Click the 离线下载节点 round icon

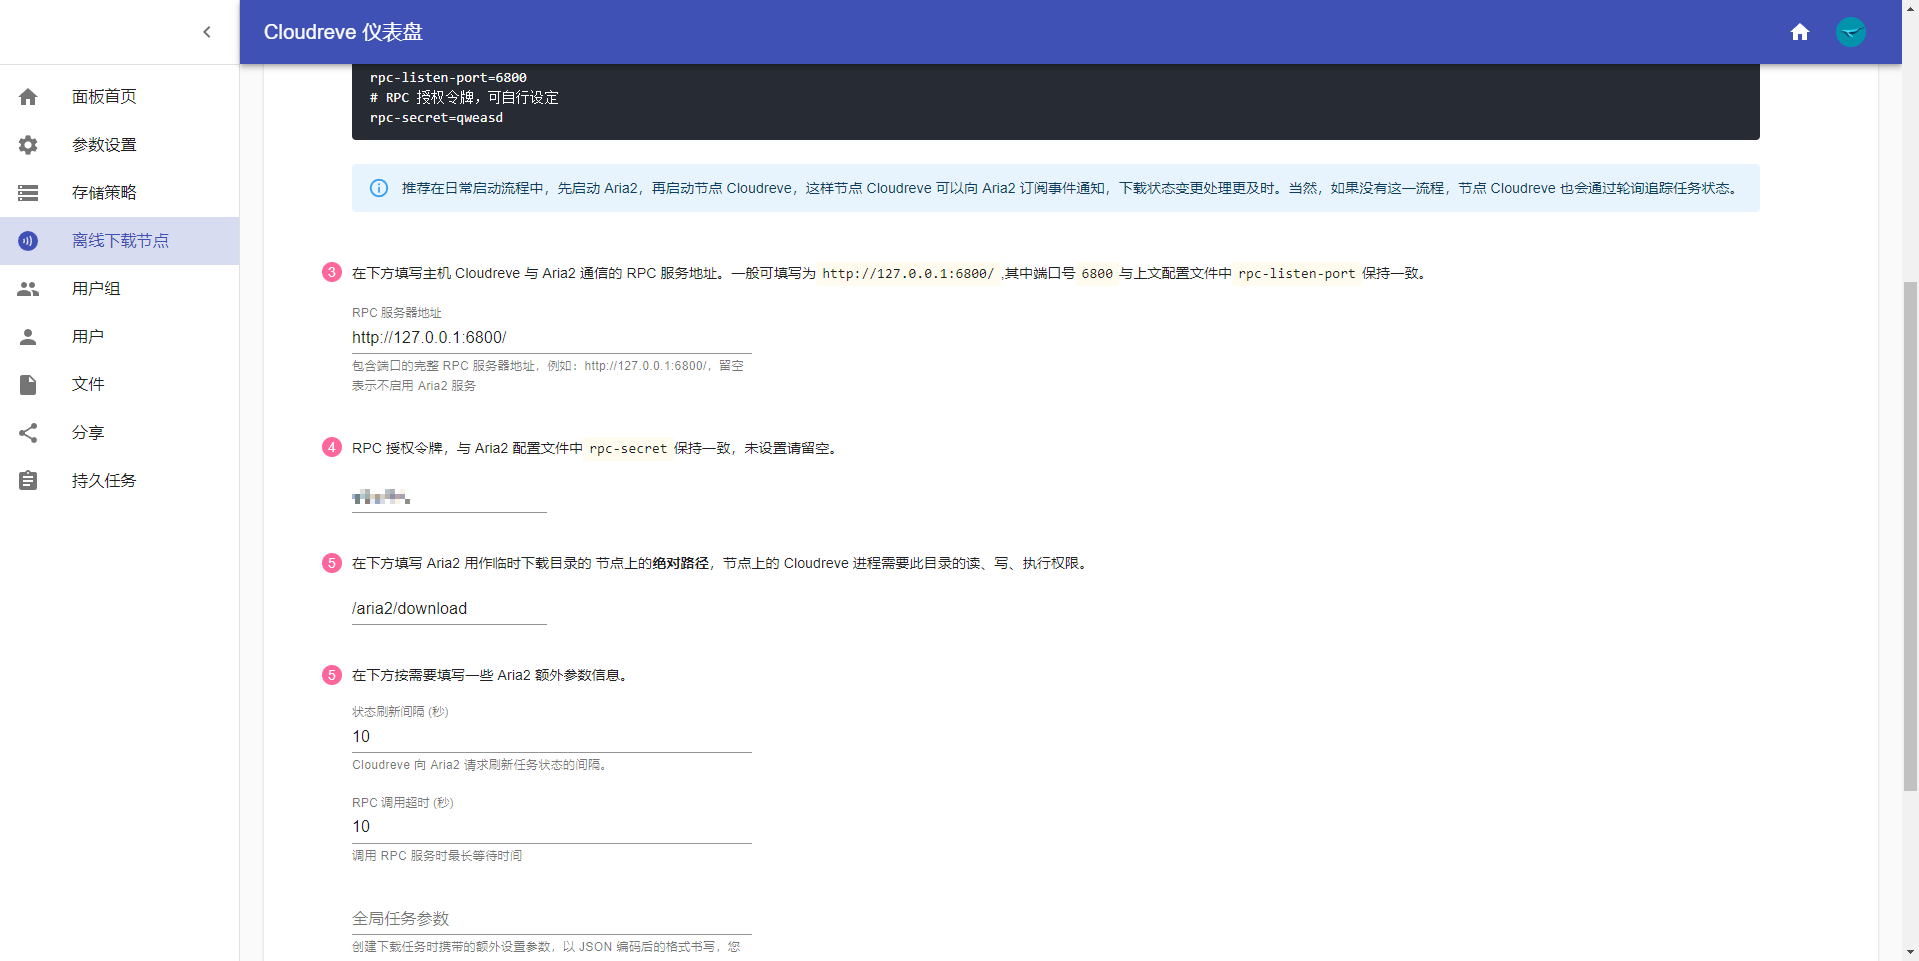point(28,241)
